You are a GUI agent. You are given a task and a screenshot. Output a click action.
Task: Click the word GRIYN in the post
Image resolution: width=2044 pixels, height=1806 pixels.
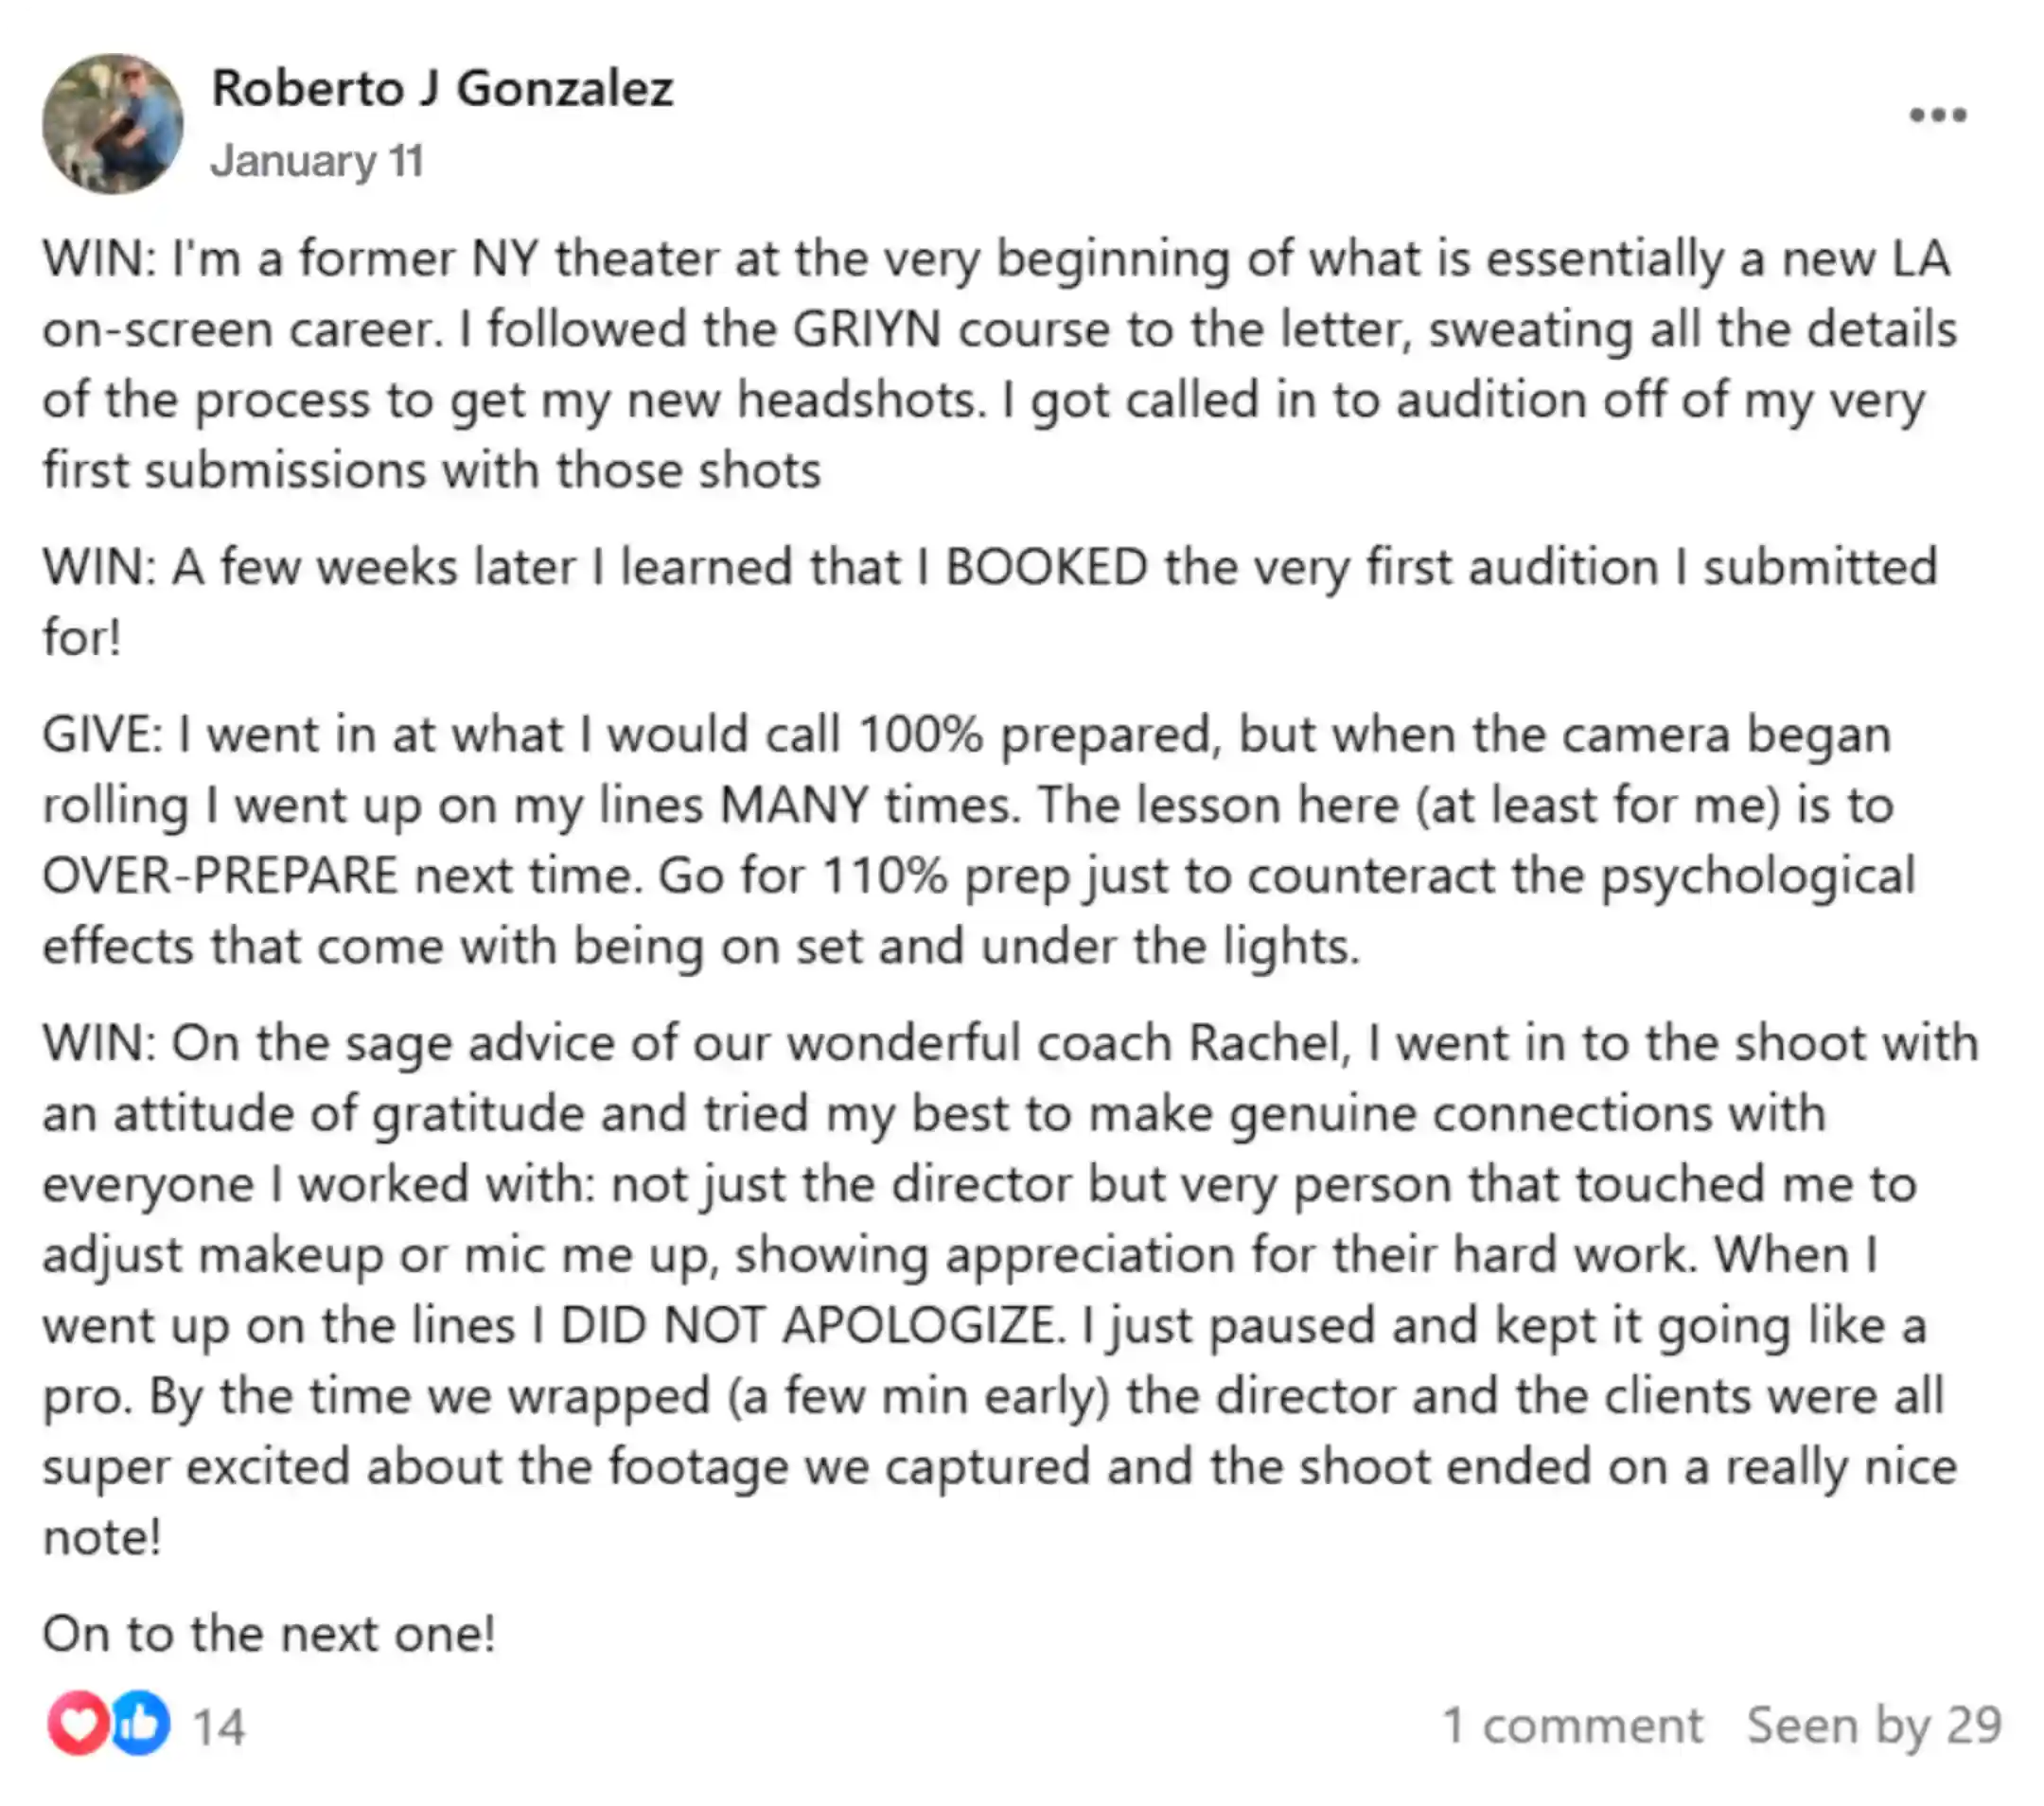point(867,329)
